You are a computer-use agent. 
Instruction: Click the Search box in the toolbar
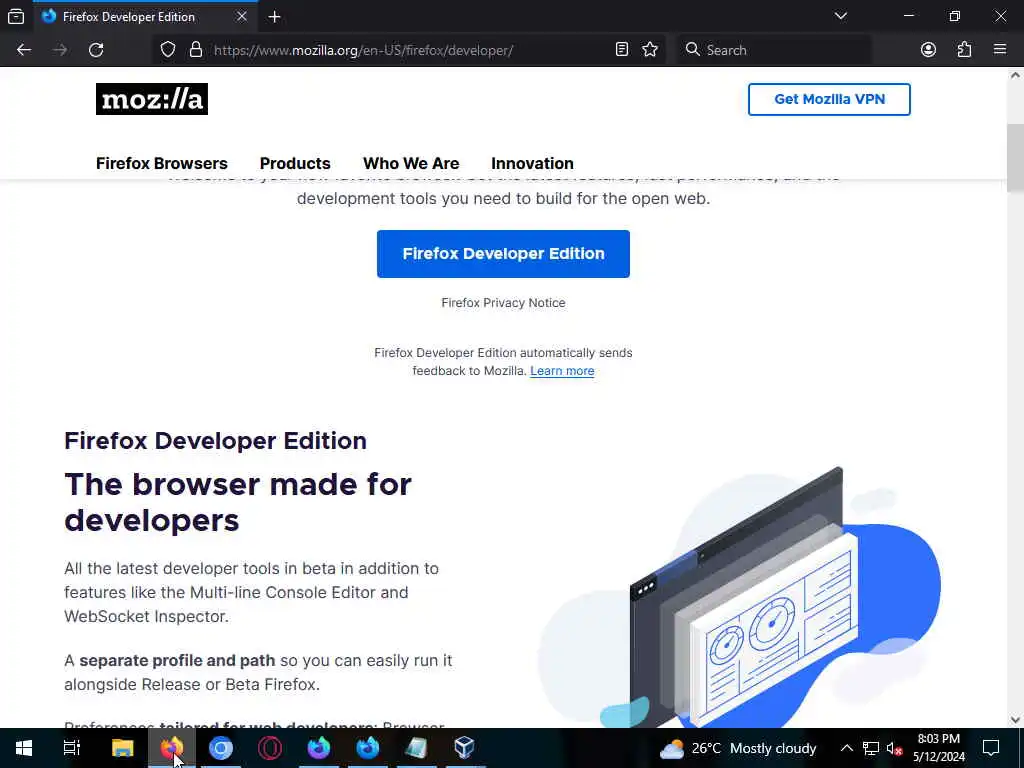point(774,50)
